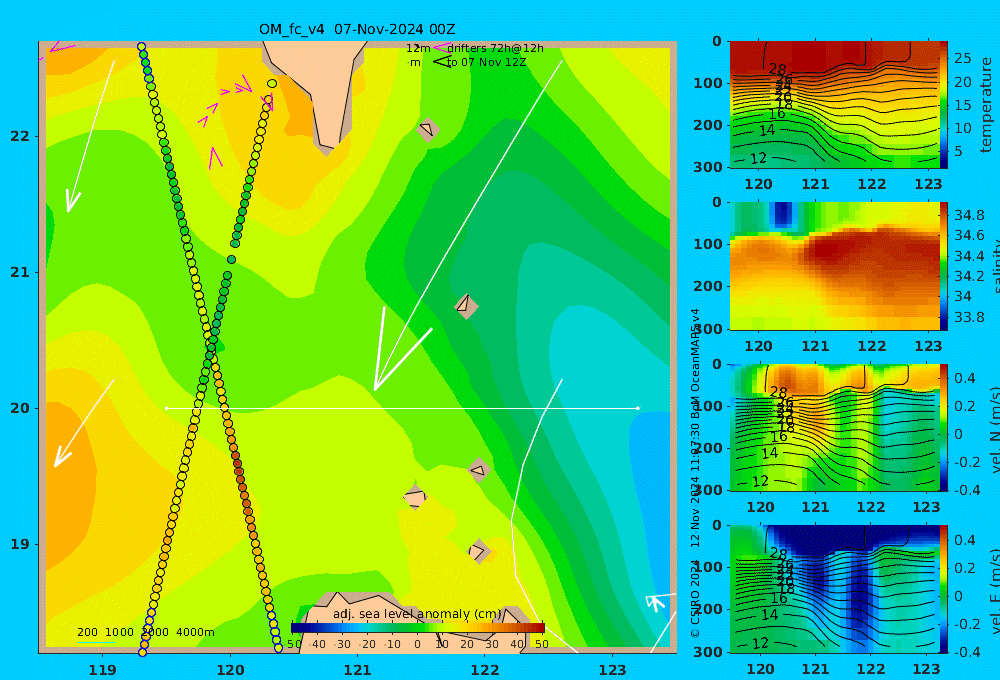Click the white arrow in map's lower-left
This screenshot has width=1000, height=680.
pyautogui.click(x=84, y=424)
